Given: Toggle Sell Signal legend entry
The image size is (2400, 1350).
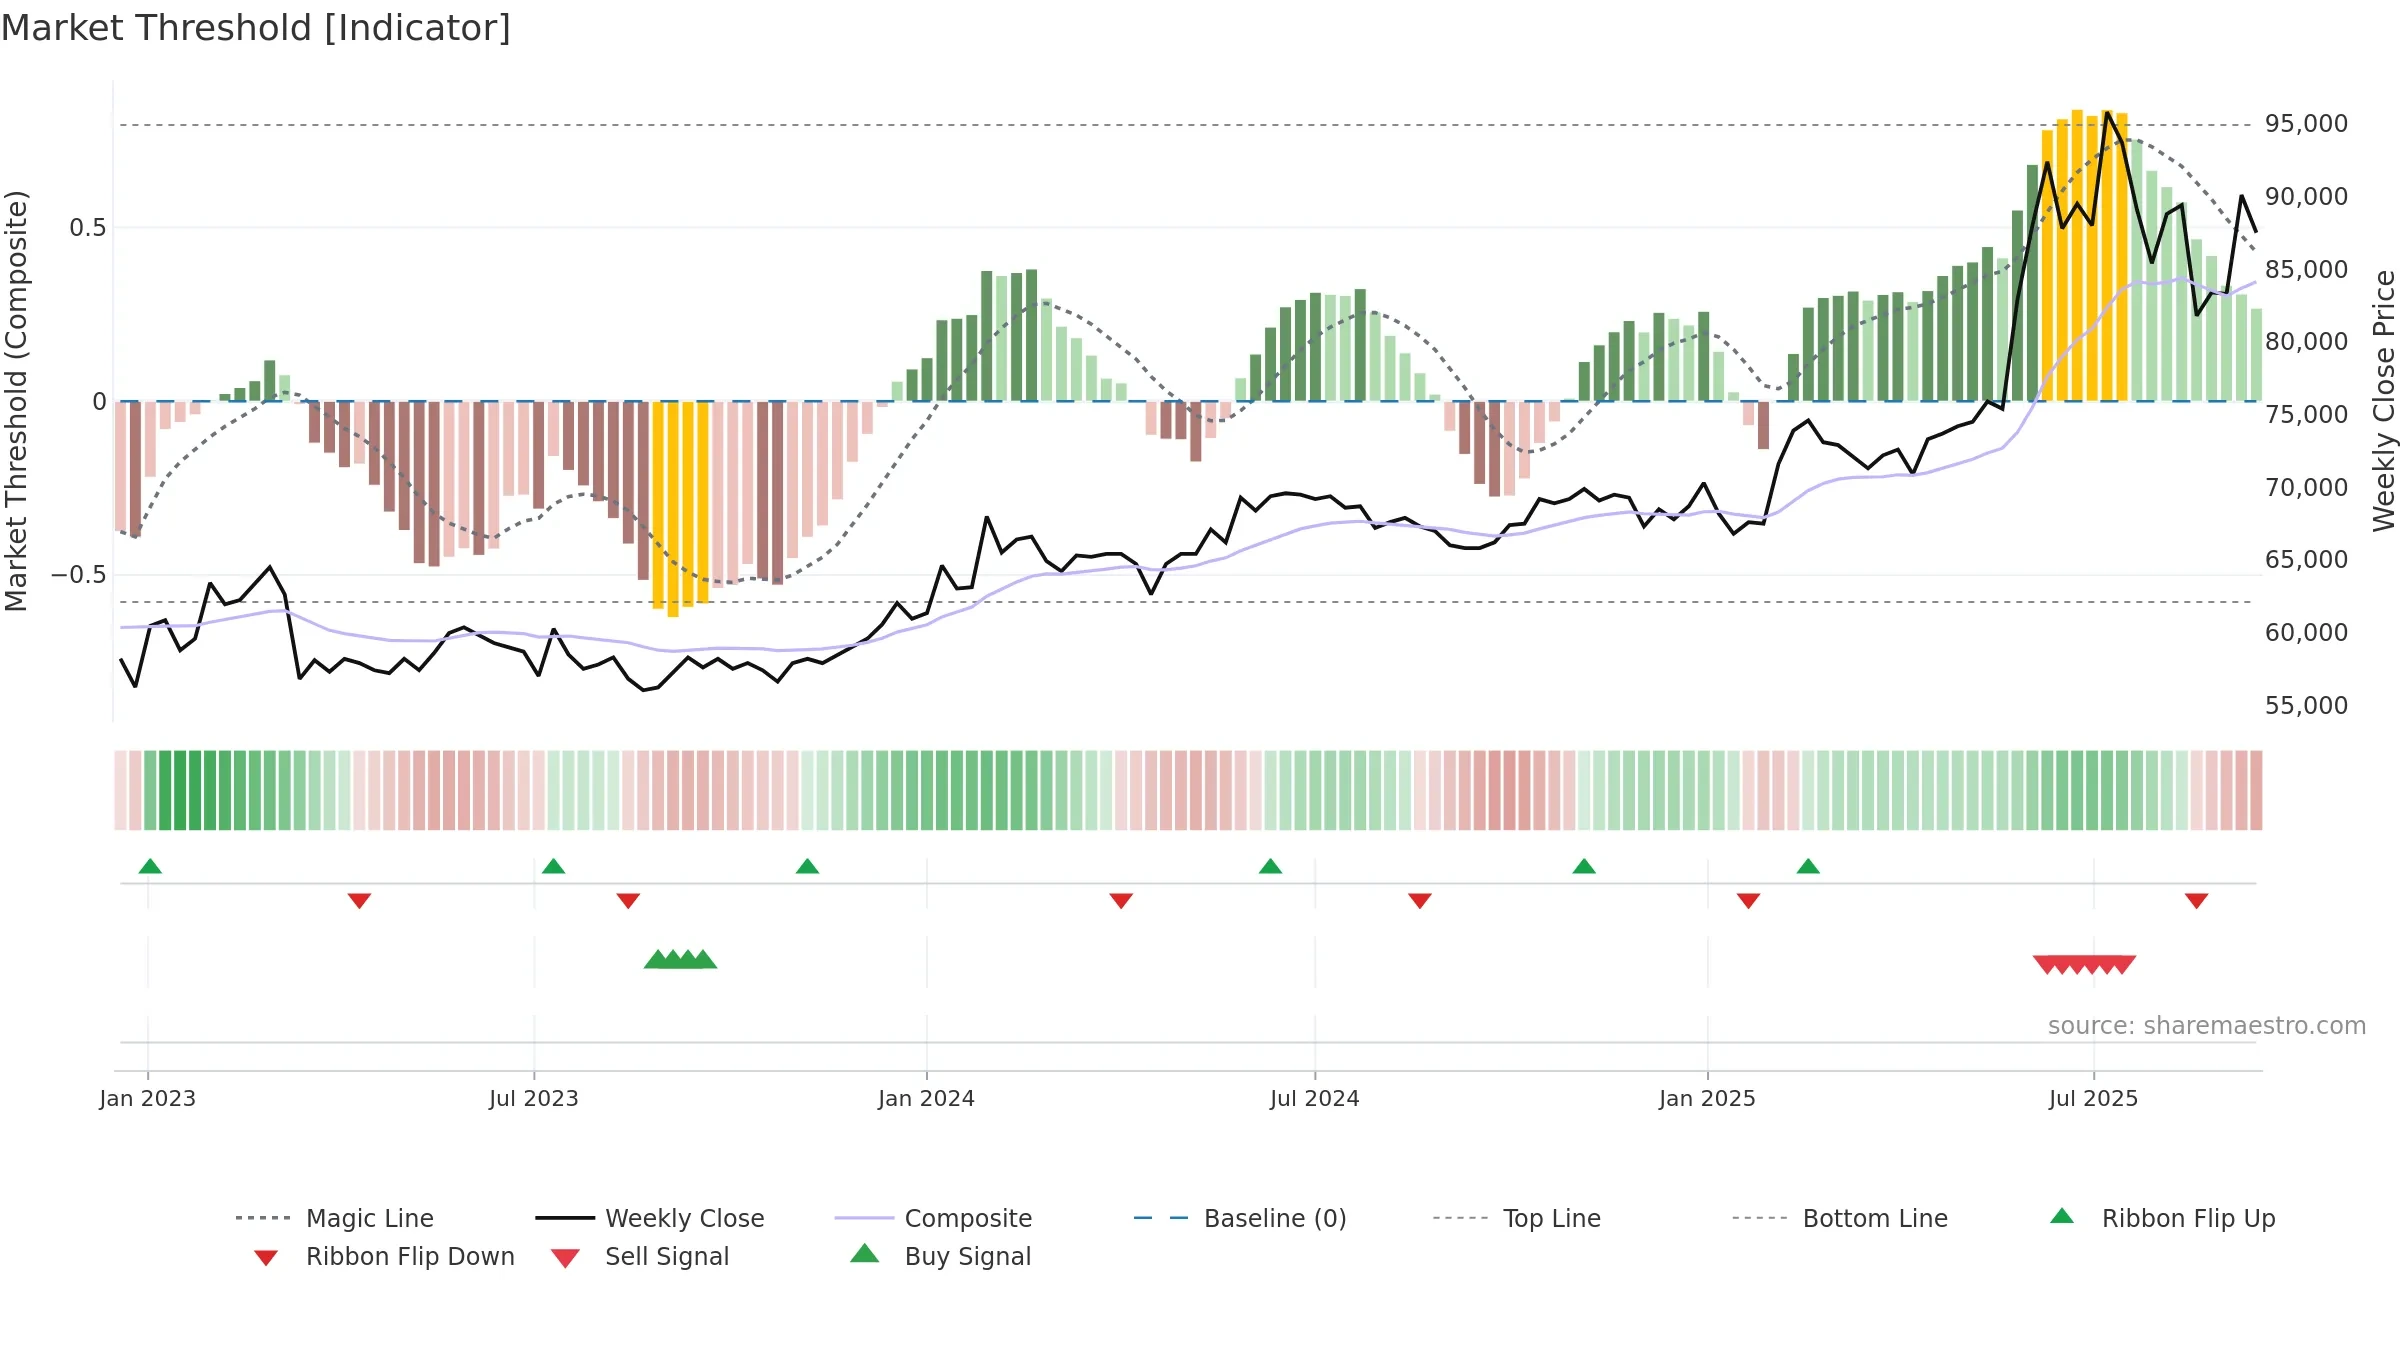Looking at the screenshot, I should point(640,1256).
